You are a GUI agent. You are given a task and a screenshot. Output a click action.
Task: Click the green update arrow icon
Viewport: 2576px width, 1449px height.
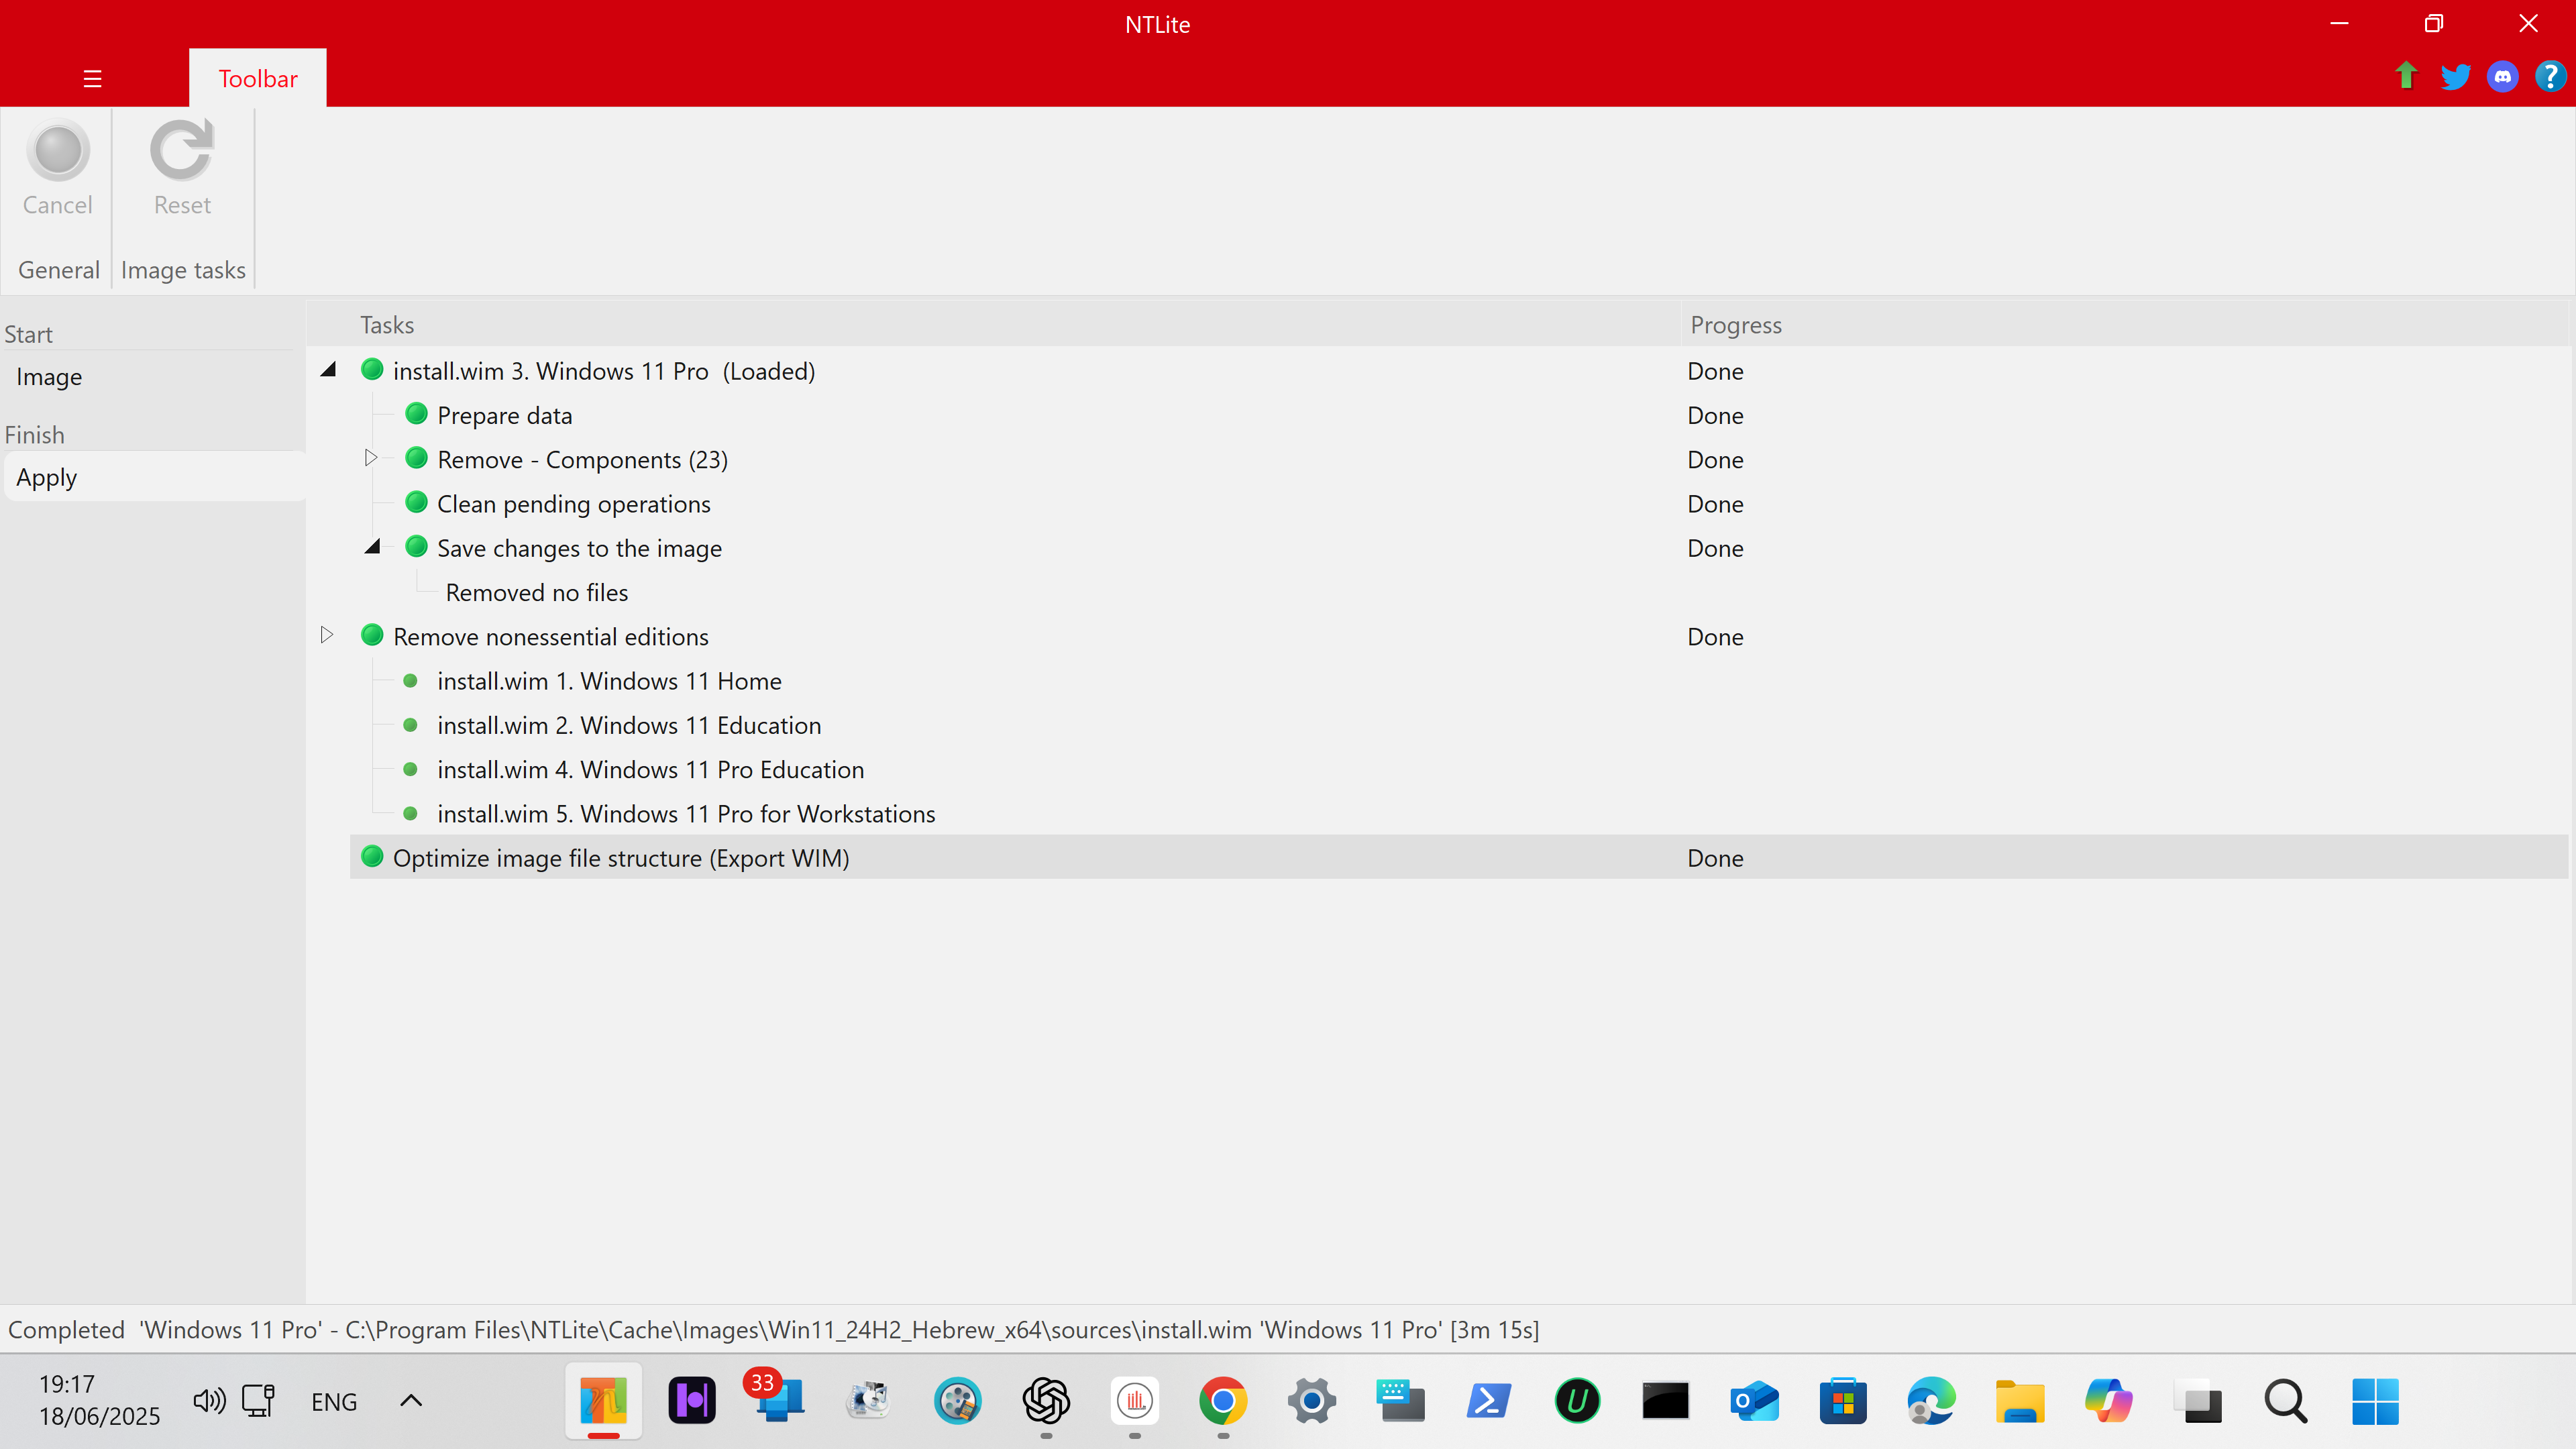pyautogui.click(x=2406, y=76)
